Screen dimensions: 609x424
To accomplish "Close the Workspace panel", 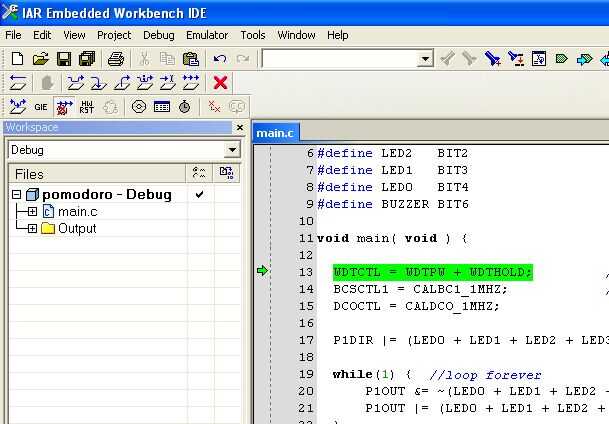I will 240,127.
